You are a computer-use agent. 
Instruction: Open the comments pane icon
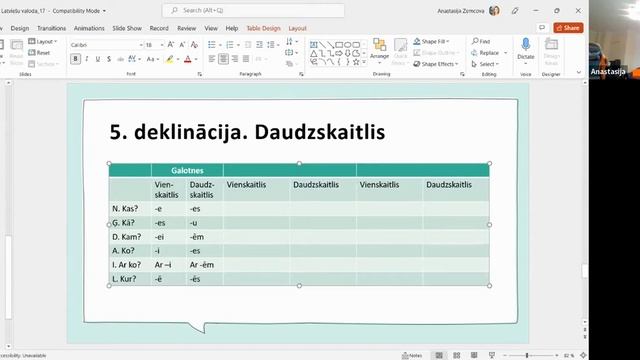[542, 28]
